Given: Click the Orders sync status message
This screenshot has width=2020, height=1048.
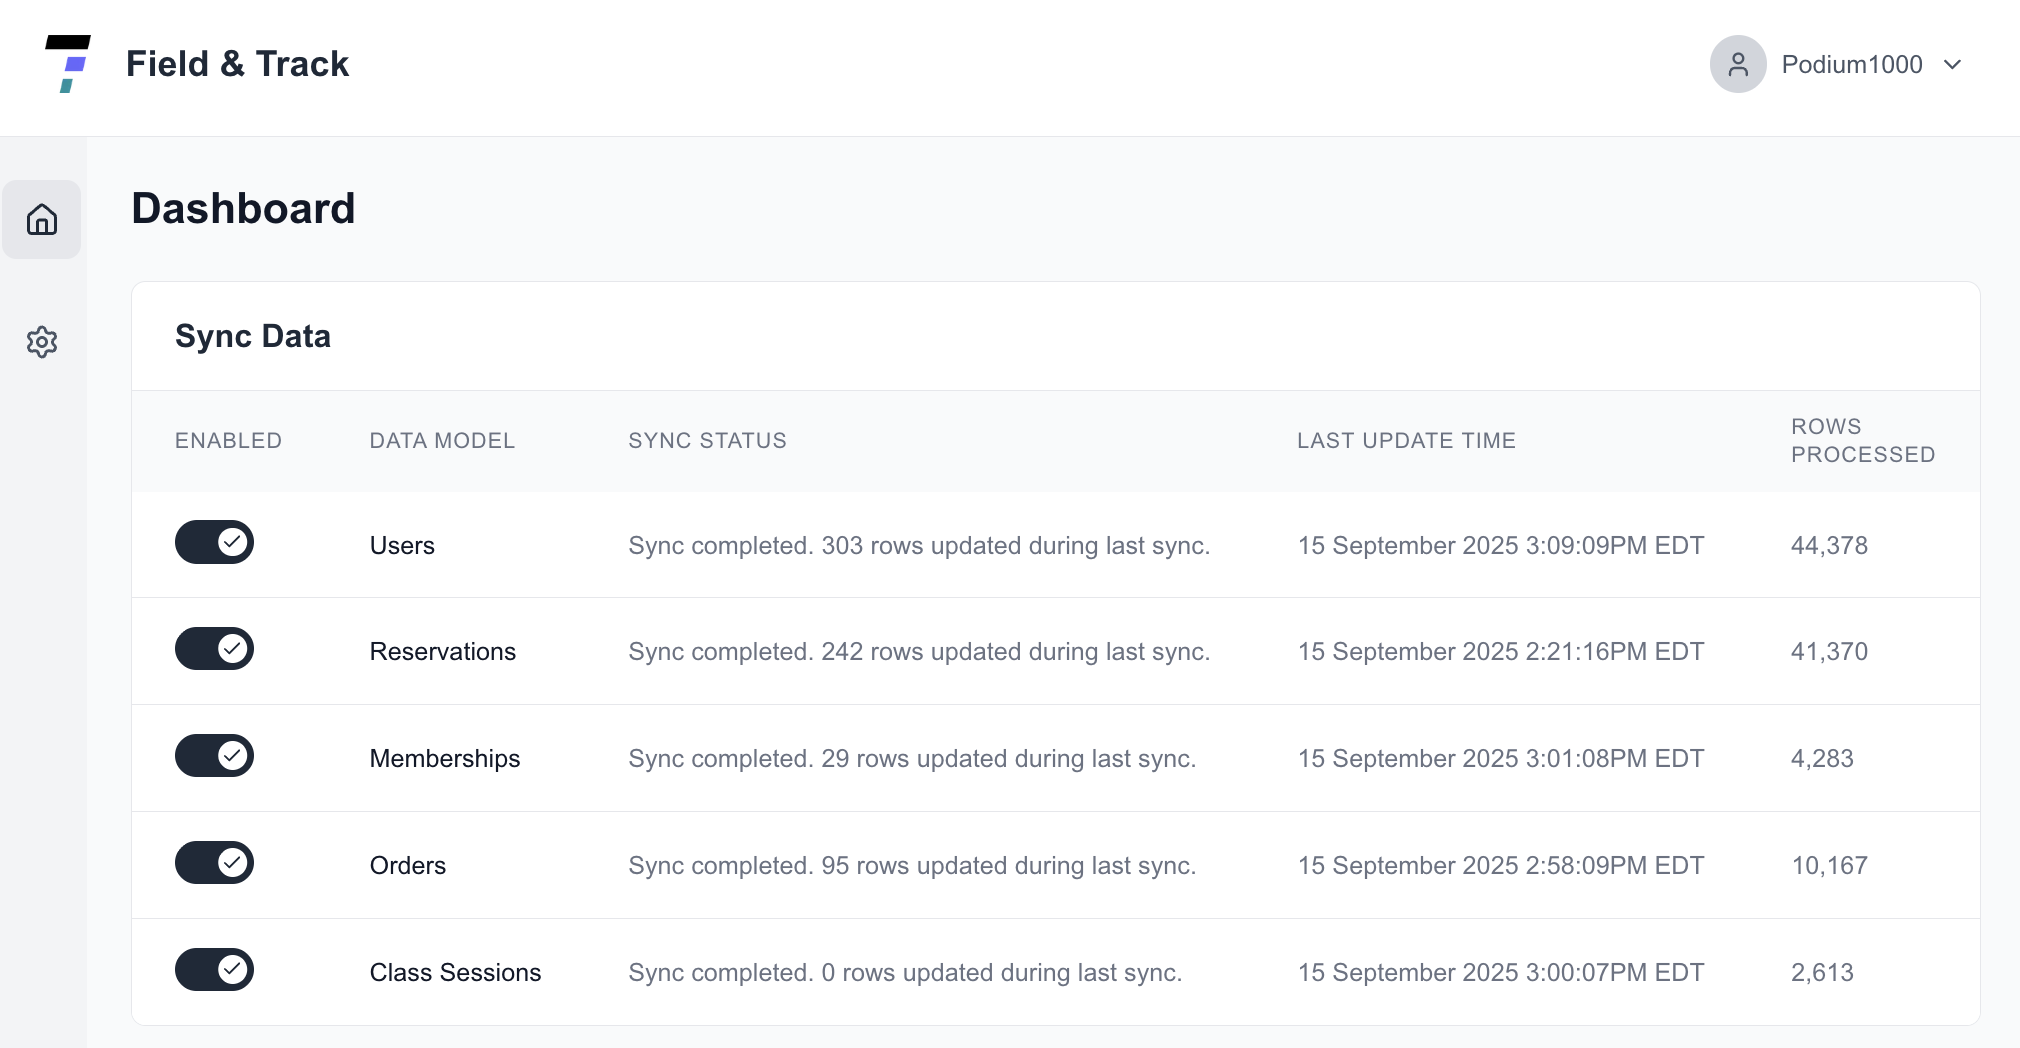Looking at the screenshot, I should point(911,866).
